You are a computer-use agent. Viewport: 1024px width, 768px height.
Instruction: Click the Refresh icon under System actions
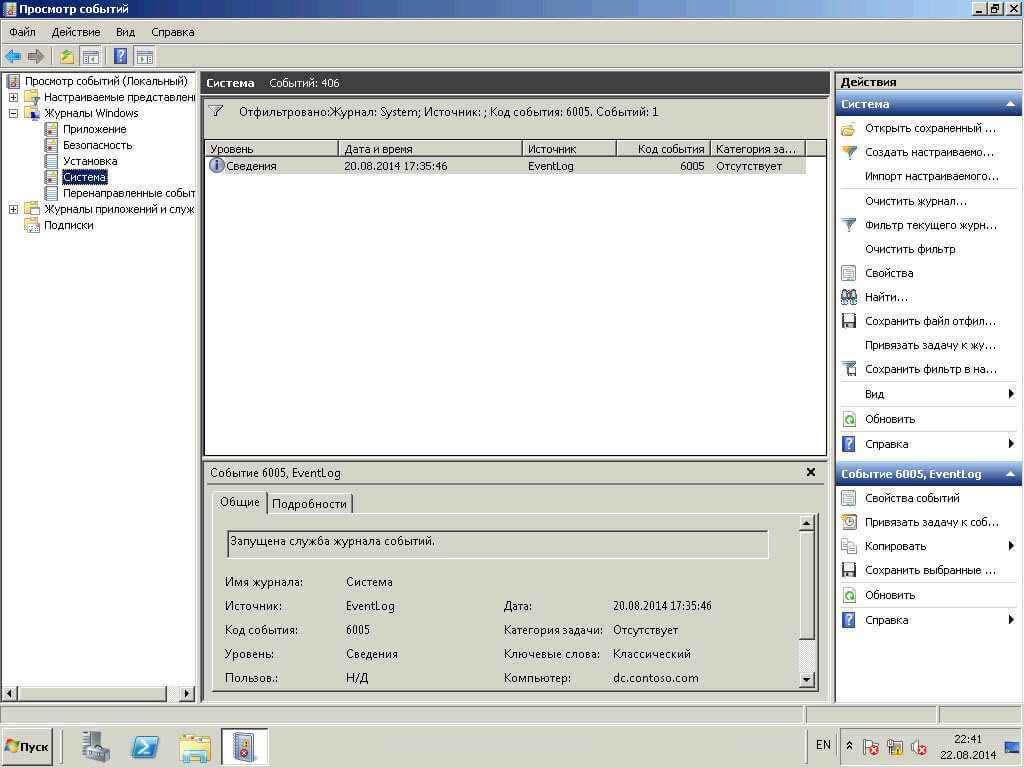click(849, 419)
